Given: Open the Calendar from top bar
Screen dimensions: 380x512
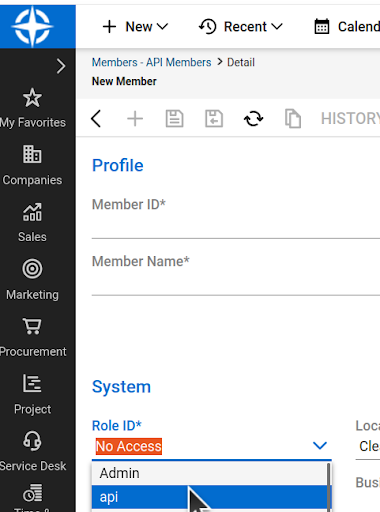Looking at the screenshot, I should click(x=347, y=27).
